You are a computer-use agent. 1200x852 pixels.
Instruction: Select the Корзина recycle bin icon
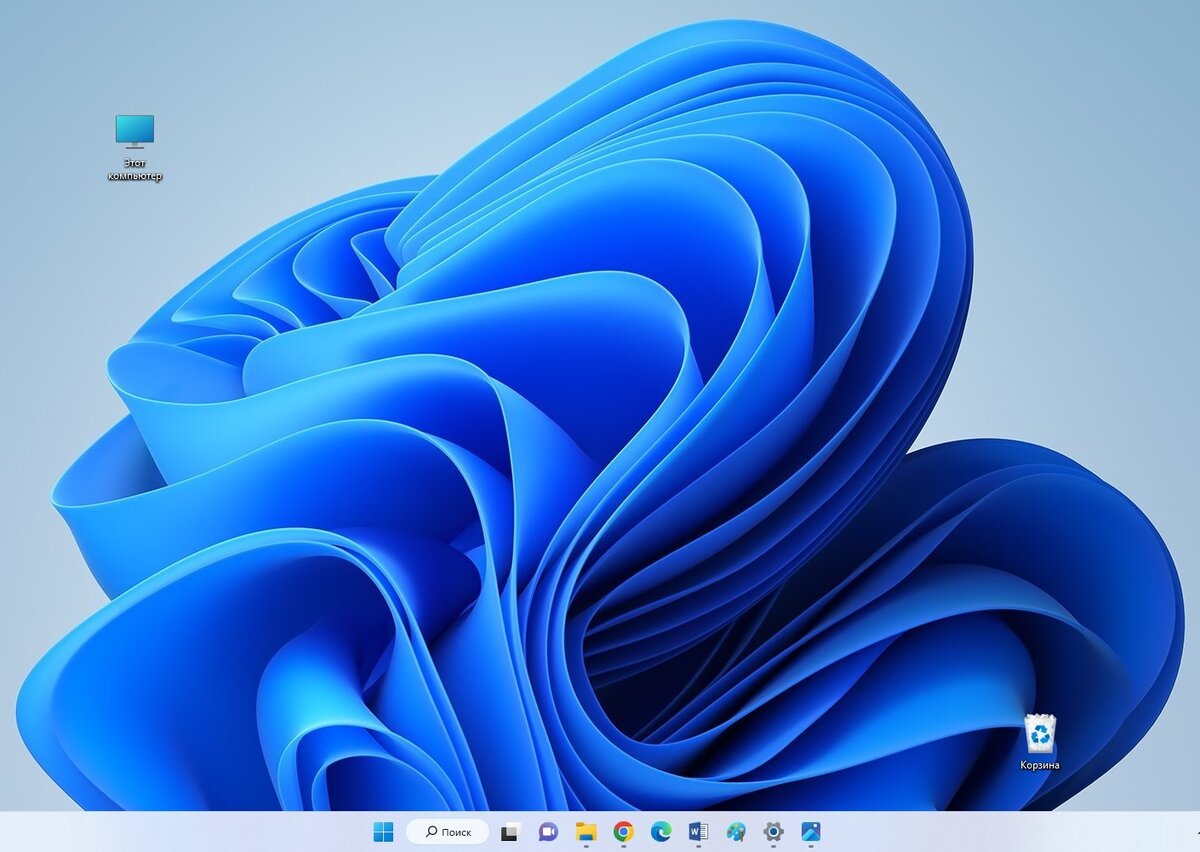click(1040, 742)
